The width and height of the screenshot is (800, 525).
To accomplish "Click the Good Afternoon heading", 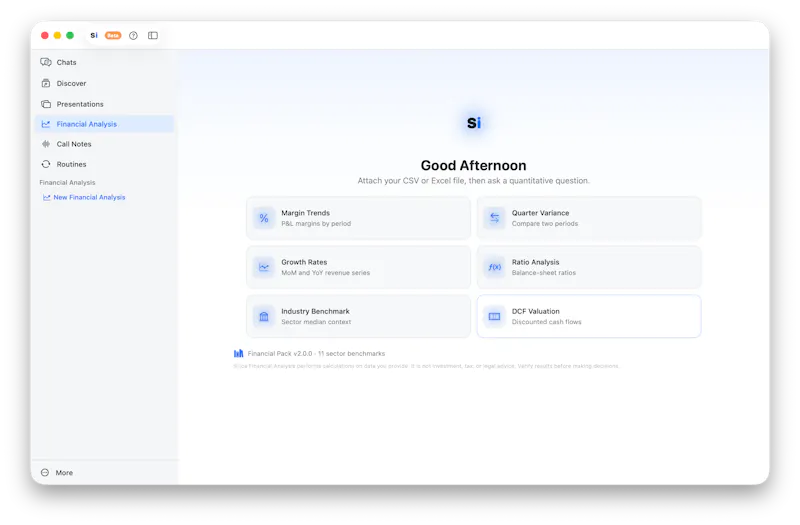I will 473,165.
